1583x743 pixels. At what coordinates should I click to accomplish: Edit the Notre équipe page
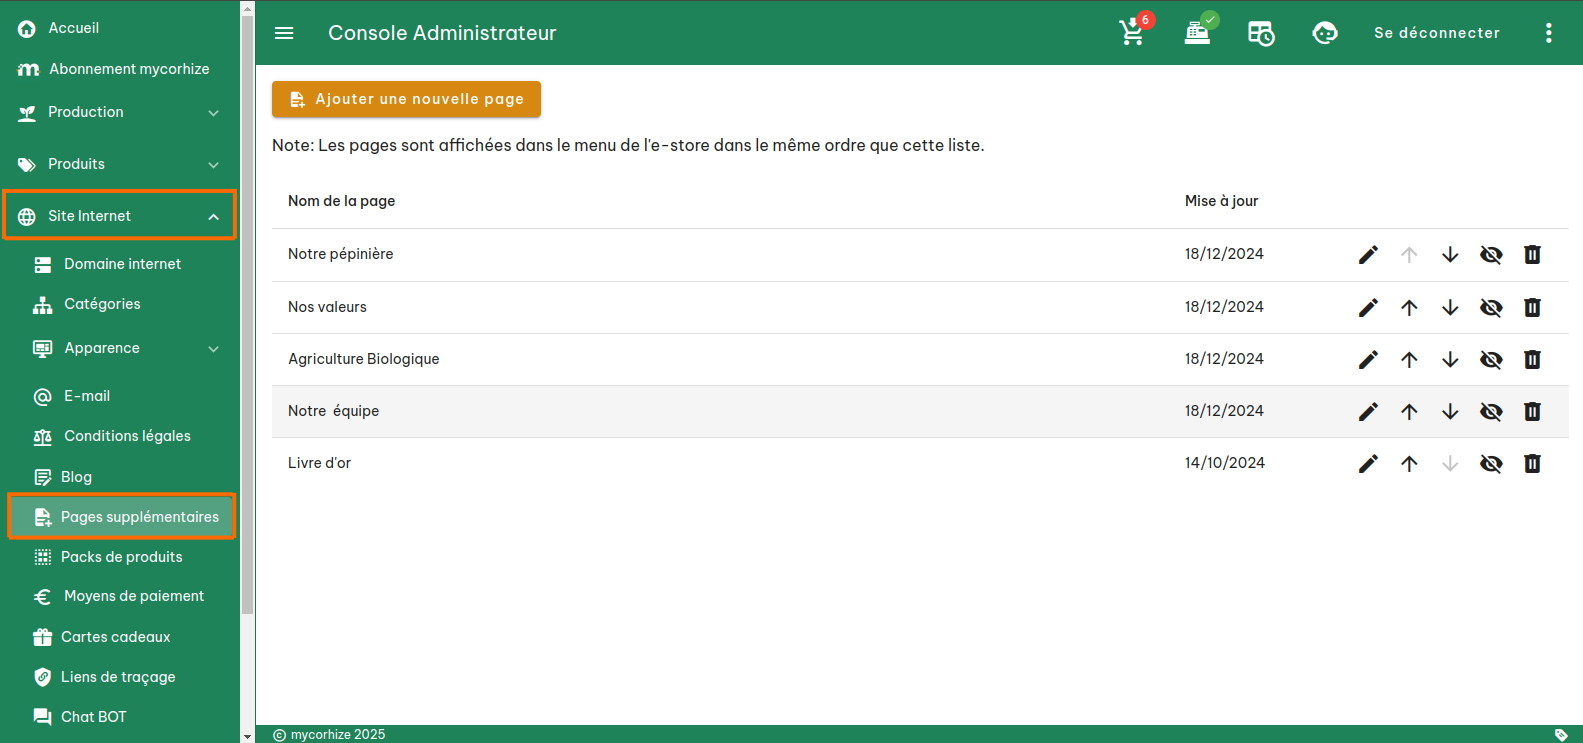tap(1368, 412)
